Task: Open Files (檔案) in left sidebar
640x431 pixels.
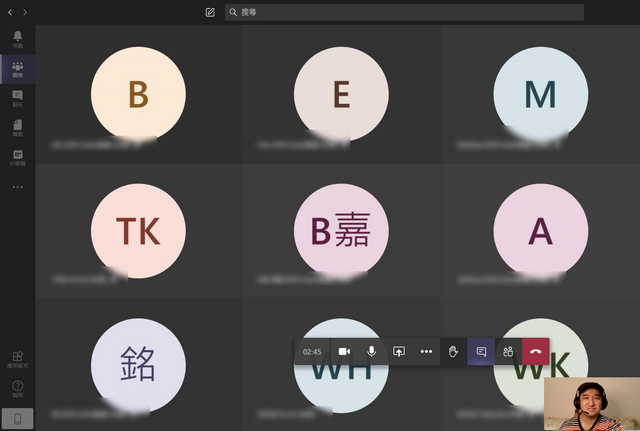Action: click(17, 127)
